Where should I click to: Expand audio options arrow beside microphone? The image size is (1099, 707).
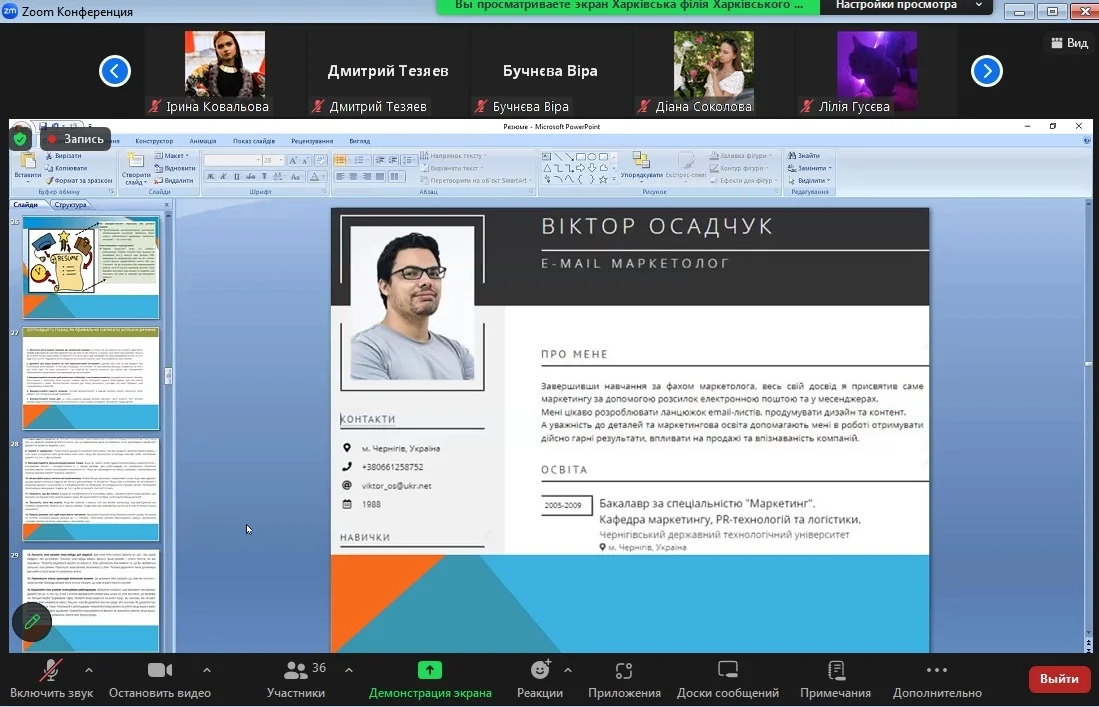coord(89,670)
